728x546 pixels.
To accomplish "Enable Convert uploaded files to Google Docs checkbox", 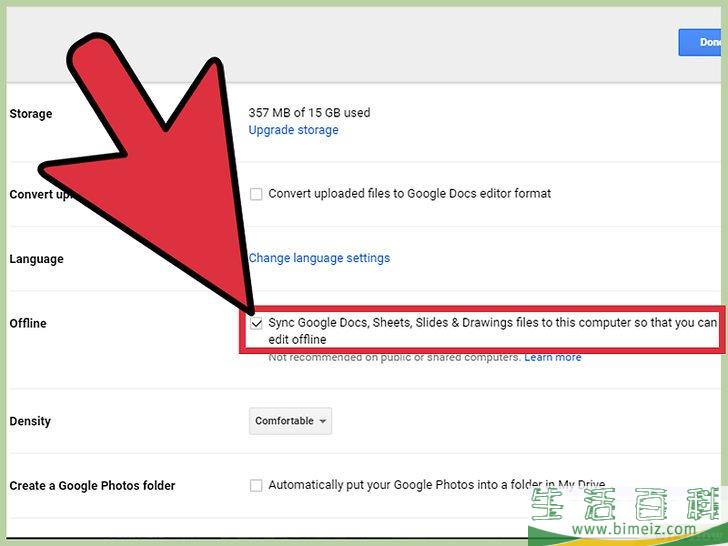I will click(256, 194).
